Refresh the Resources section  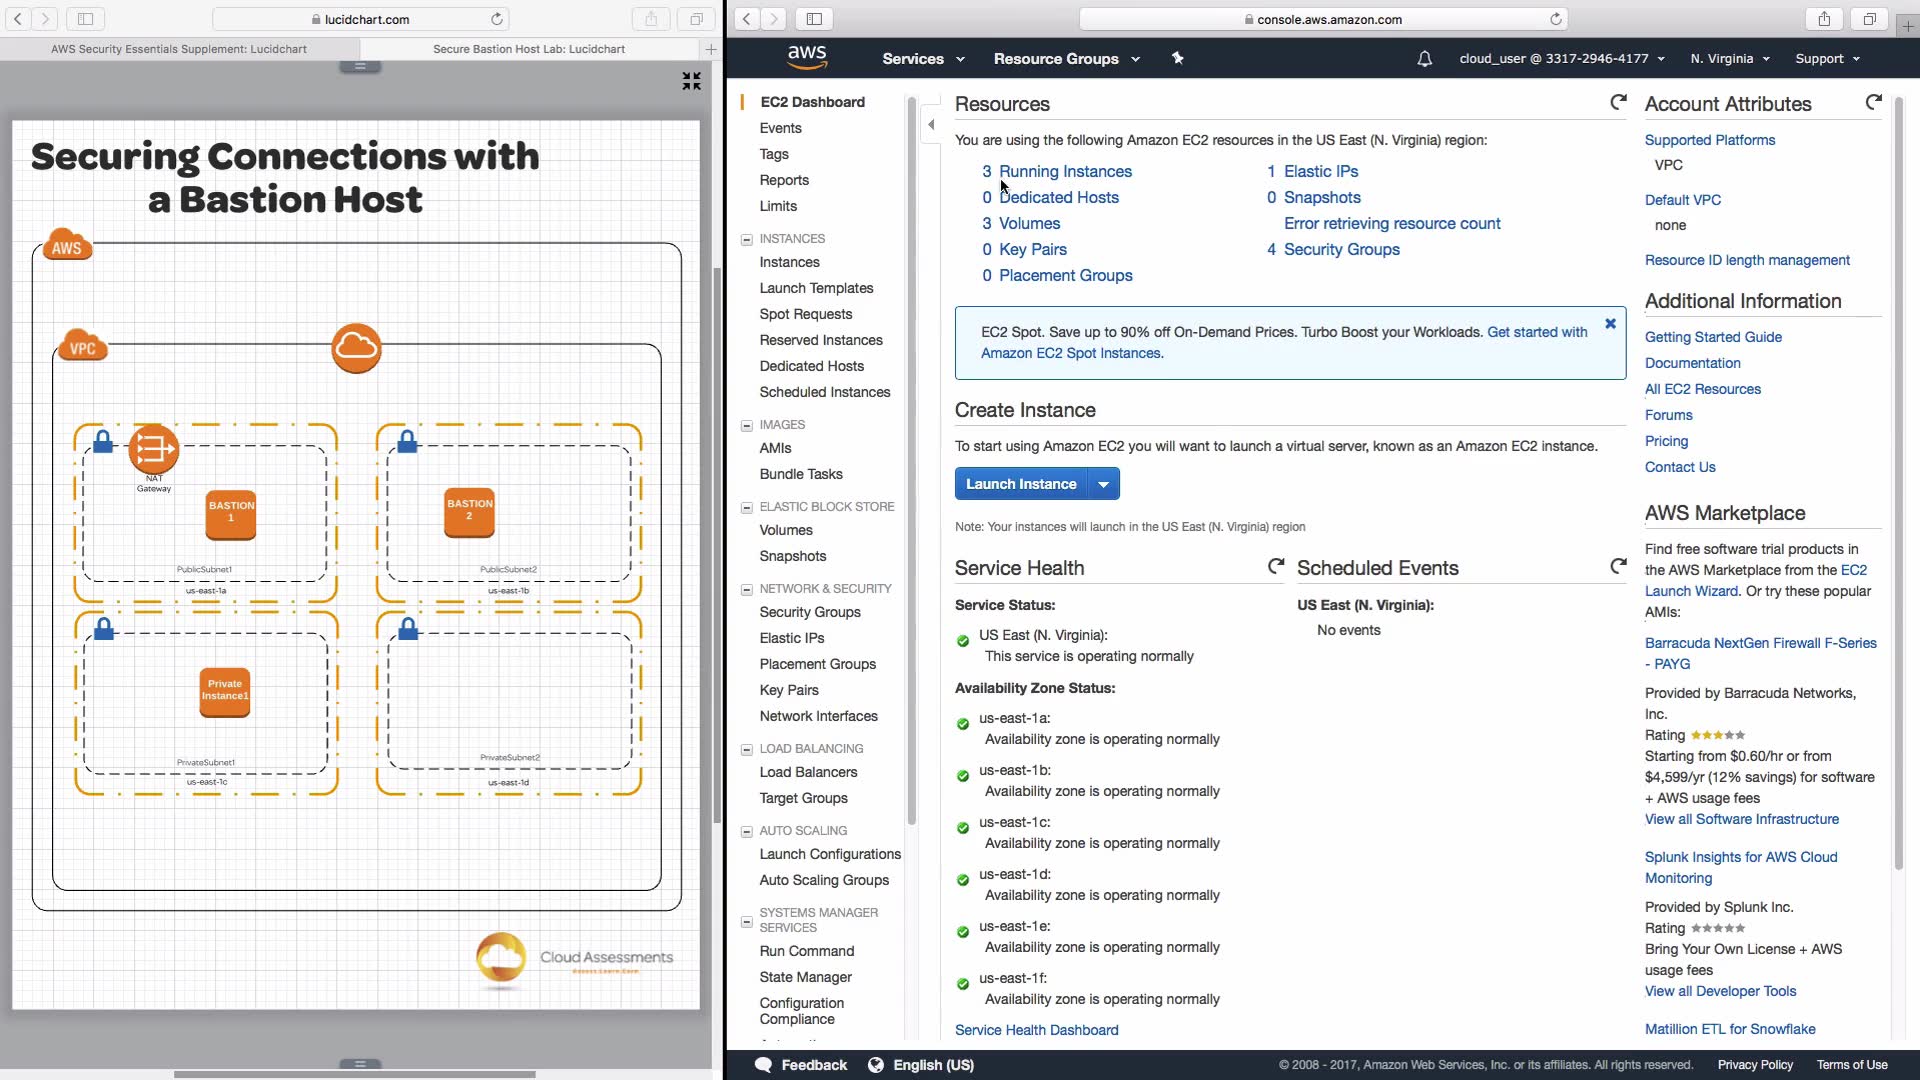pyautogui.click(x=1617, y=102)
